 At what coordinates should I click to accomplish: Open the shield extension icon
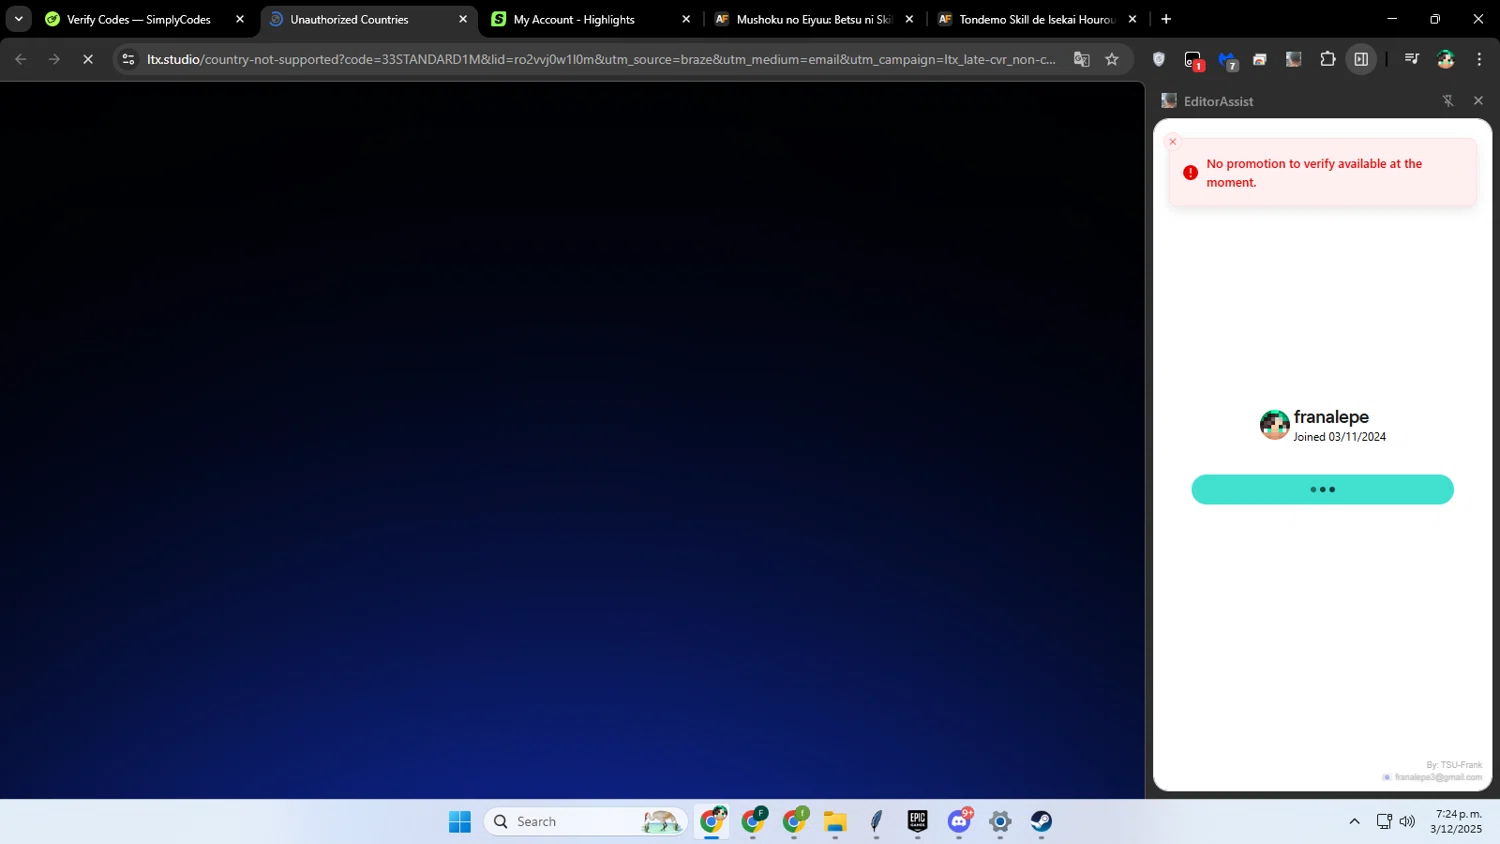1159,59
